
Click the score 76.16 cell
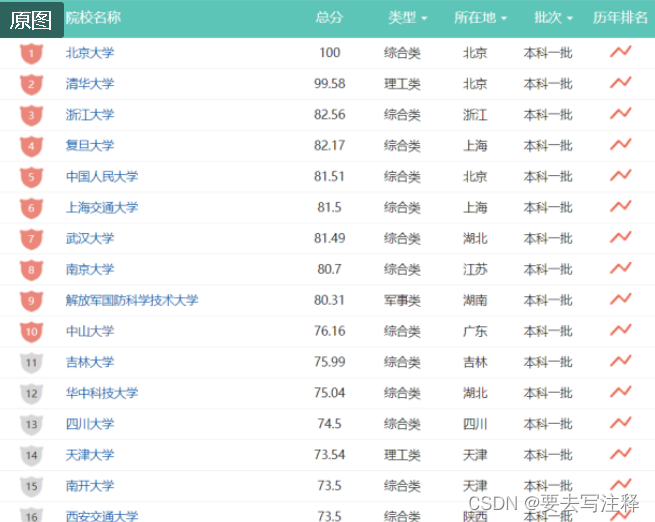pos(330,331)
